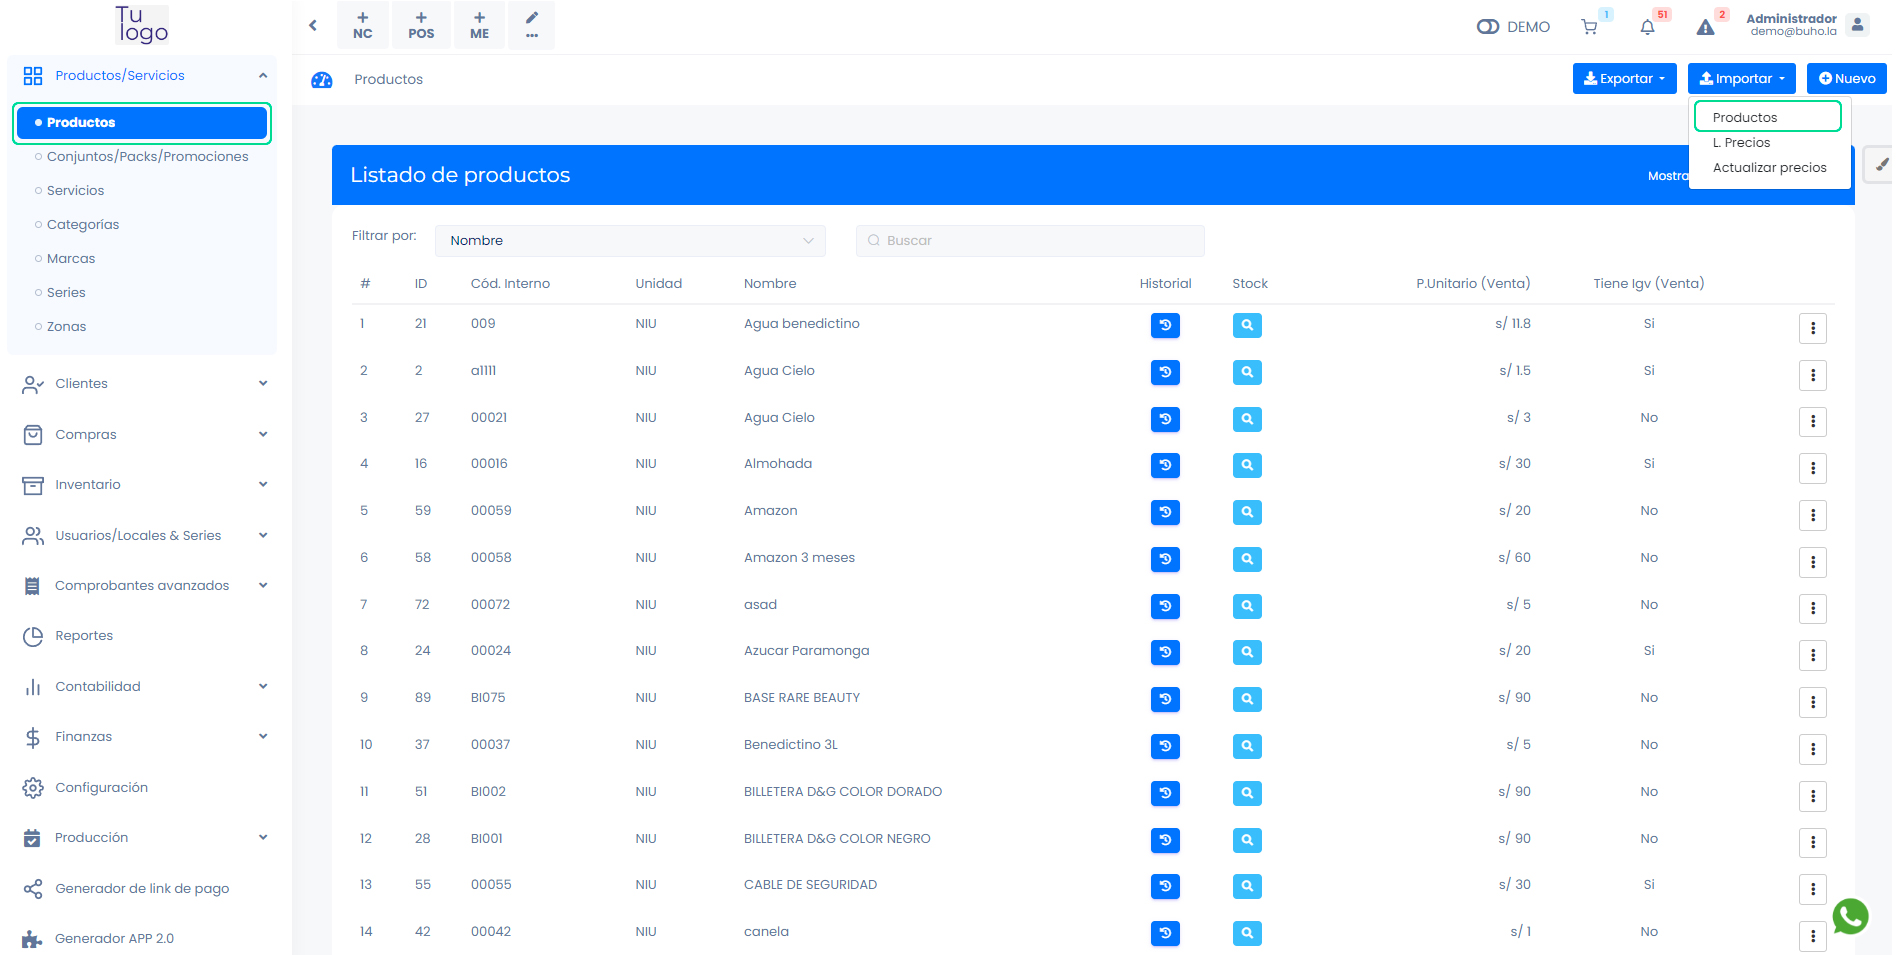Click the warning triangle alert icon
This screenshot has width=1897, height=955.
pyautogui.click(x=1705, y=27)
